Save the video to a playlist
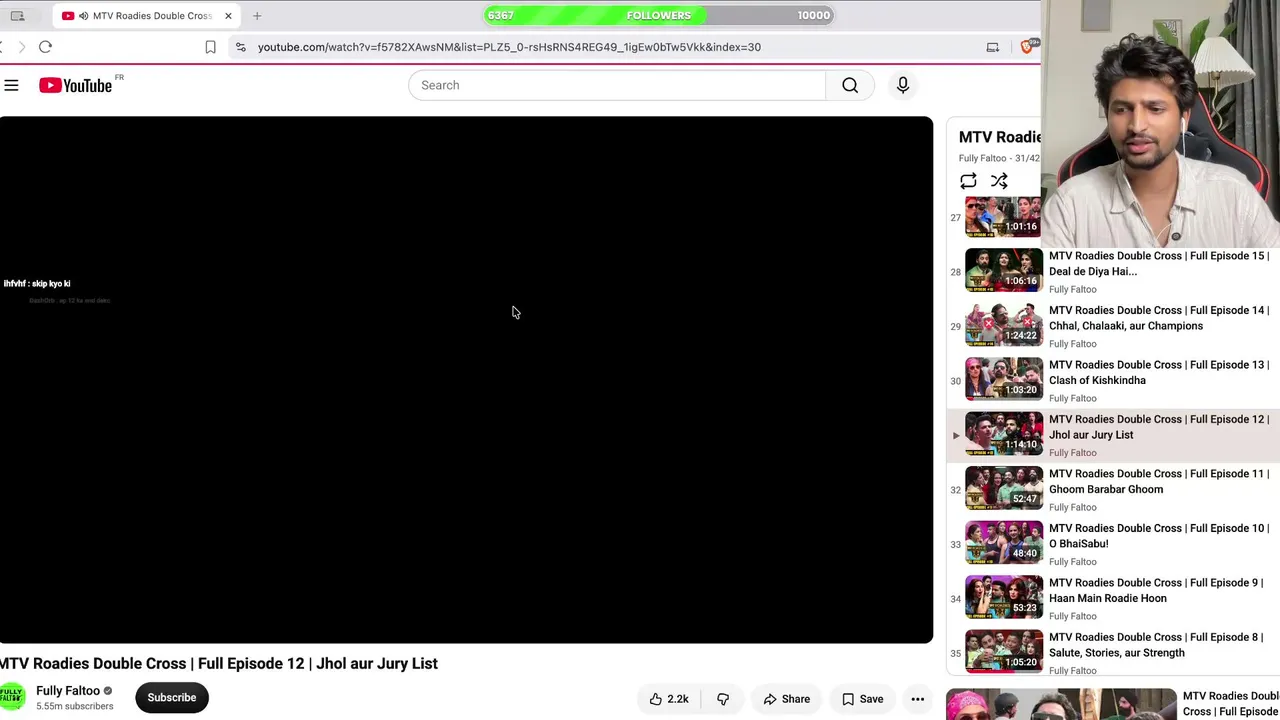1280x720 pixels. click(862, 699)
